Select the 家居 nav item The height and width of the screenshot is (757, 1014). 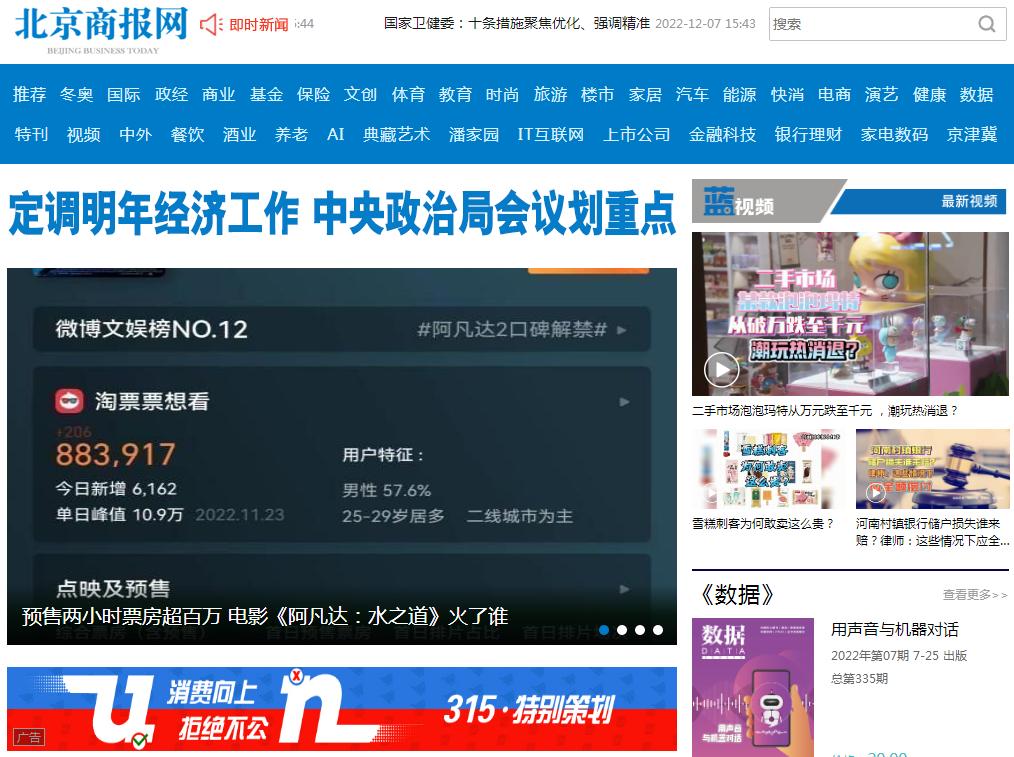(x=645, y=94)
